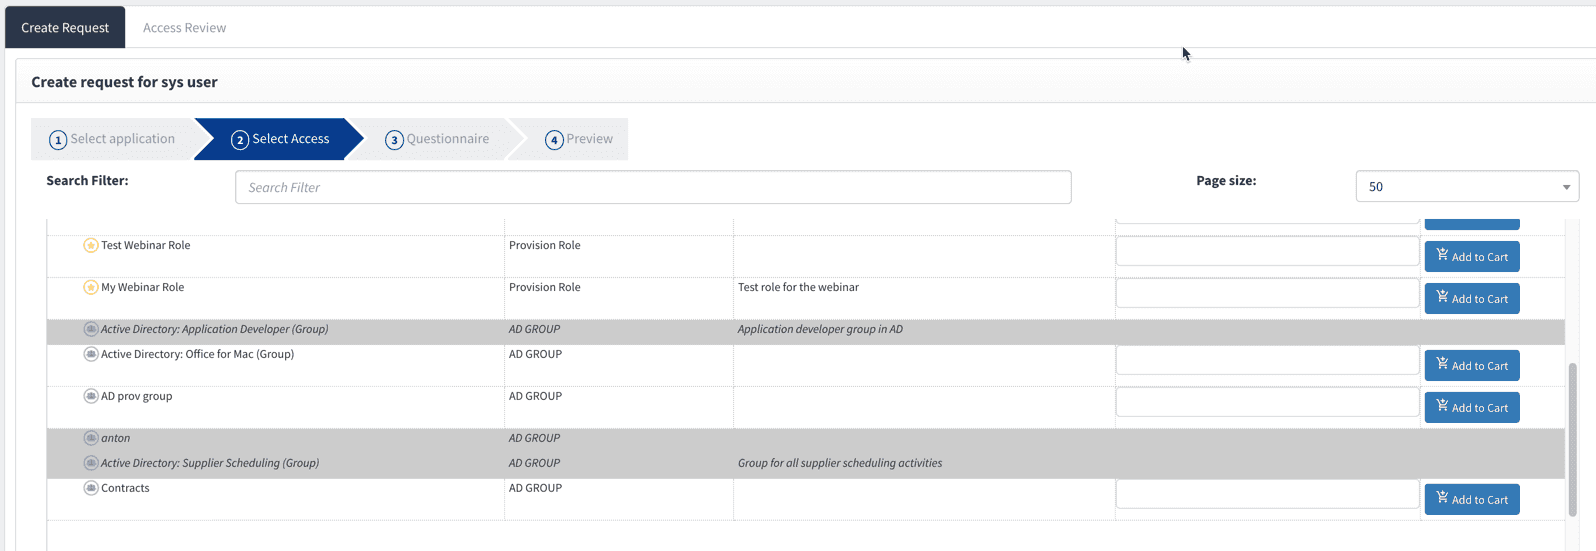1596x551 pixels.
Task: Add Test Webinar Role to cart
Action: [1471, 257]
